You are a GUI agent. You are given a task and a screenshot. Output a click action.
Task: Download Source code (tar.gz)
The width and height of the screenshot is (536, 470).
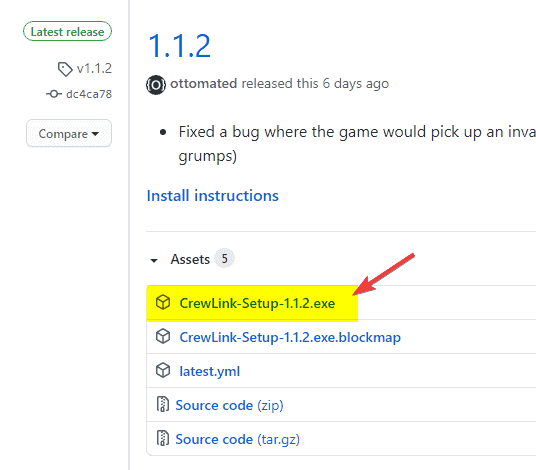tap(237, 439)
